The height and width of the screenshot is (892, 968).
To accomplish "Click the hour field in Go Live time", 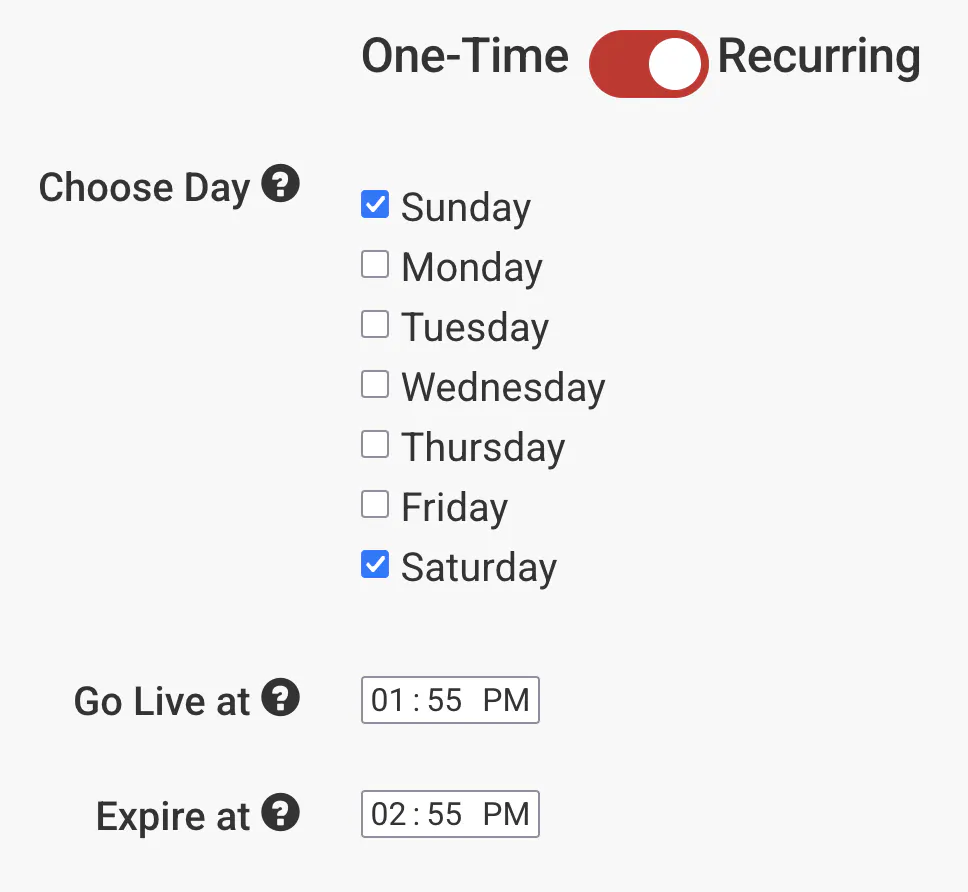I will tap(387, 700).
